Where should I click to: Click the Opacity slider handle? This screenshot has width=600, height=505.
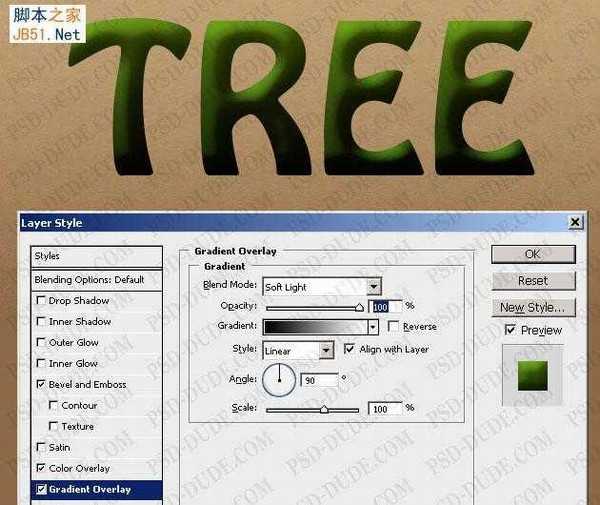coord(359,308)
